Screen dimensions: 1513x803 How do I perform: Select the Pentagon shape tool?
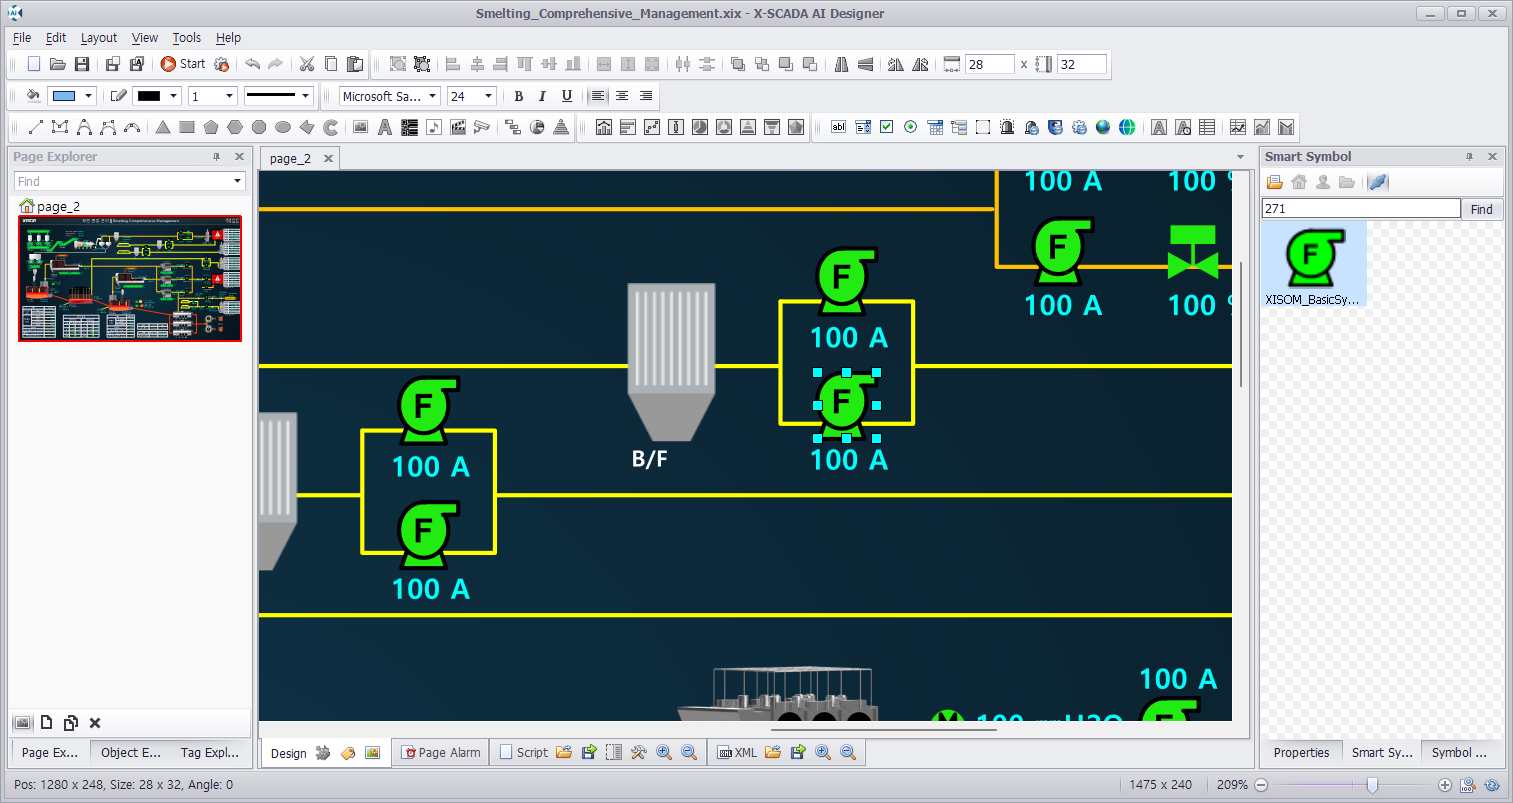tap(211, 127)
